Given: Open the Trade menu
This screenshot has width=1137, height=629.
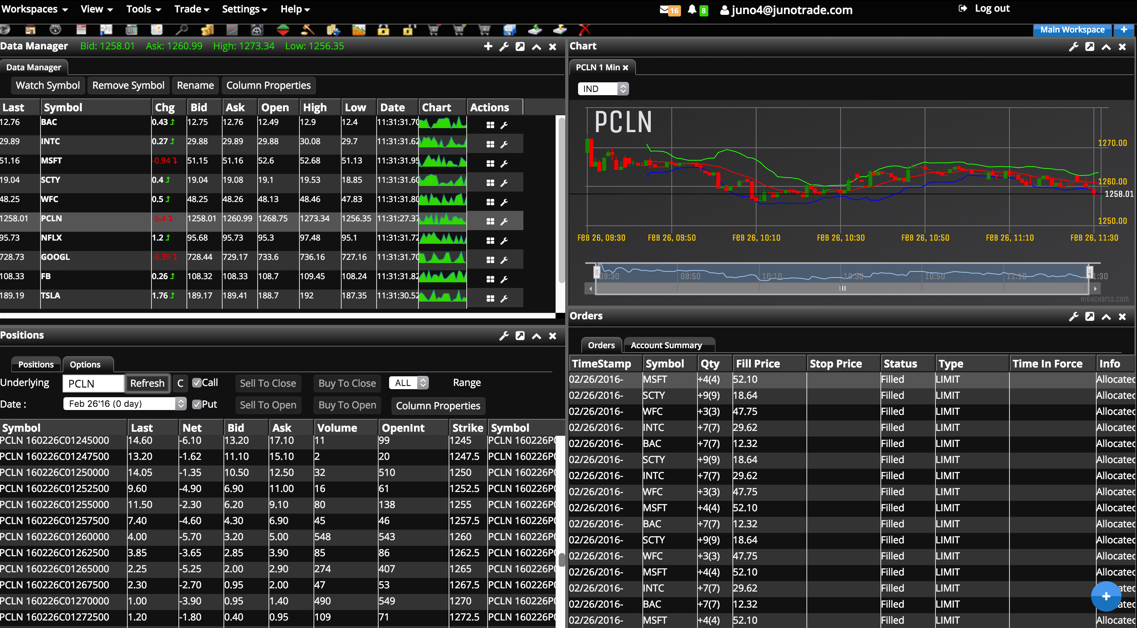Looking at the screenshot, I should [191, 9].
